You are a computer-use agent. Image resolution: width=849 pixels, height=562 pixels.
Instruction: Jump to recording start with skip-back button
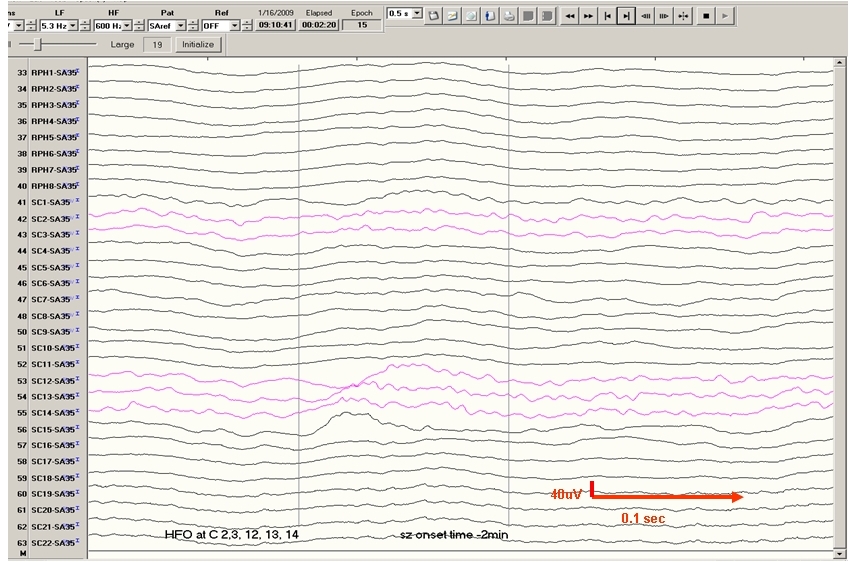coord(607,16)
